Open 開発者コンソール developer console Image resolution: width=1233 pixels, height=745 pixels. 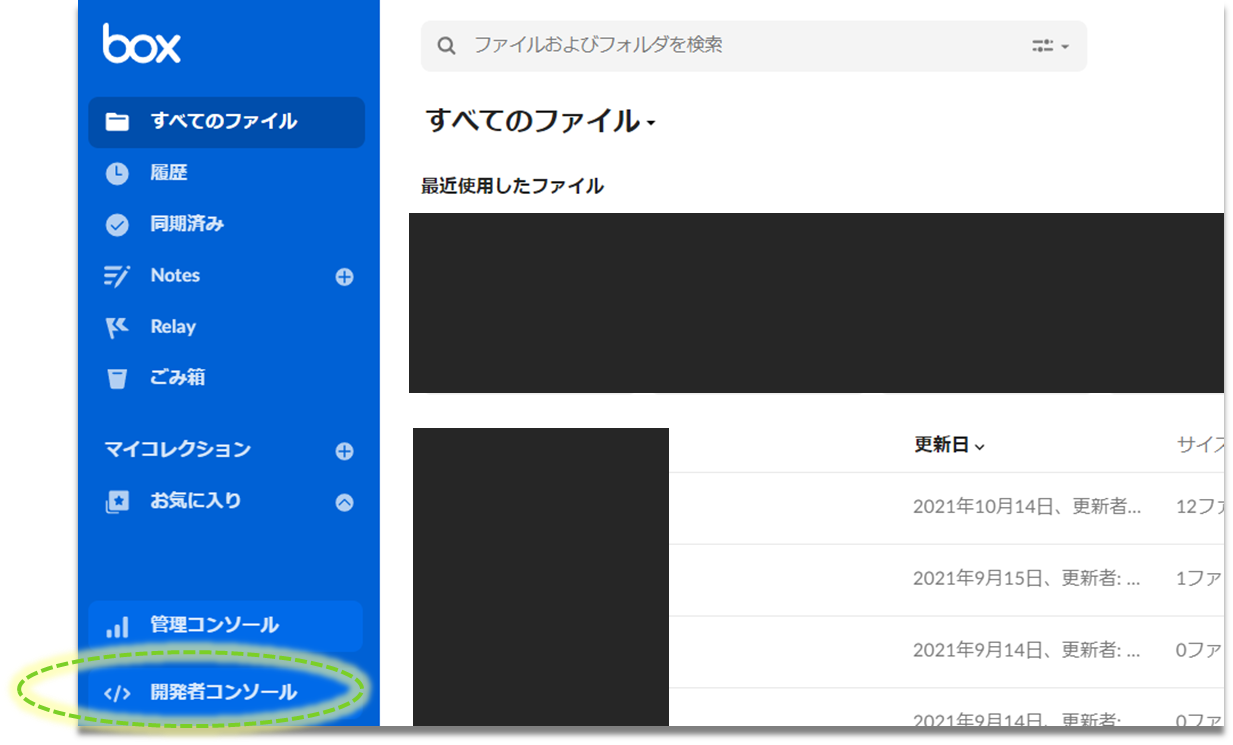coord(223,692)
